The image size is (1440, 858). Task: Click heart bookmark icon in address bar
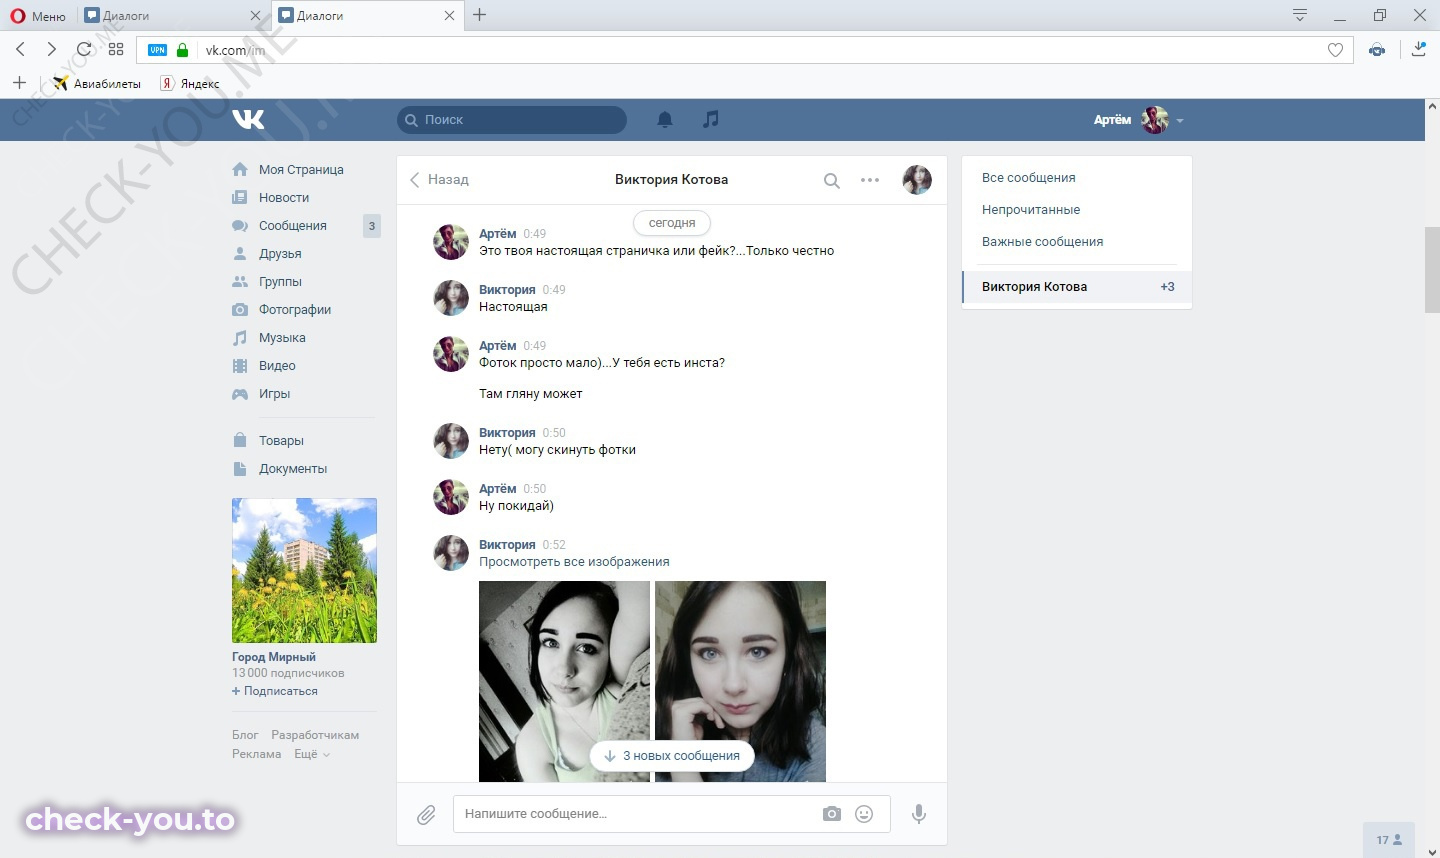(1335, 50)
